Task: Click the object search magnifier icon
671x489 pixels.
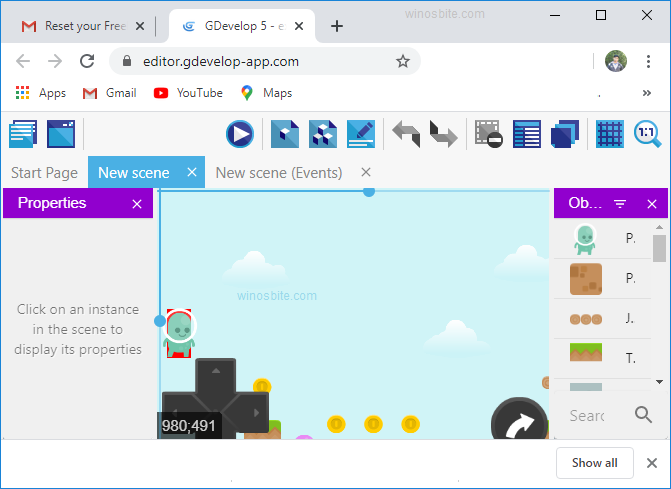Action: pos(643,415)
